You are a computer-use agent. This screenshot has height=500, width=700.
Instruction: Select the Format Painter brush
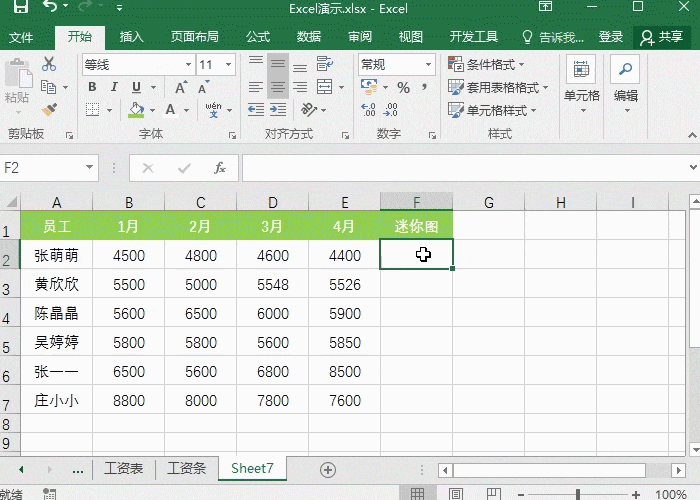click(49, 109)
